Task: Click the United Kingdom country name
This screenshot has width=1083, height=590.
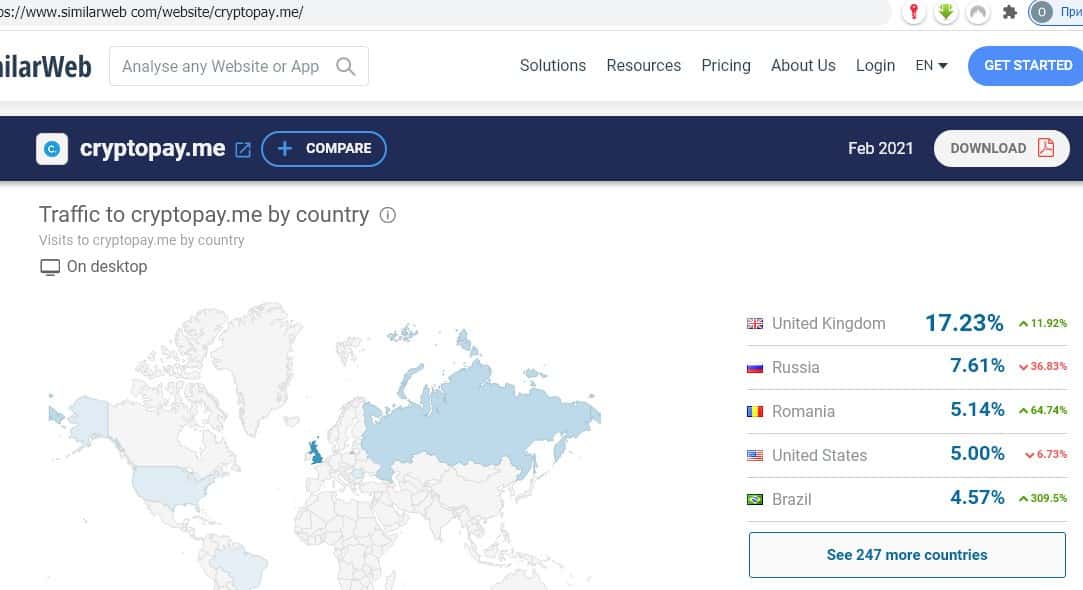Action: 828,323
